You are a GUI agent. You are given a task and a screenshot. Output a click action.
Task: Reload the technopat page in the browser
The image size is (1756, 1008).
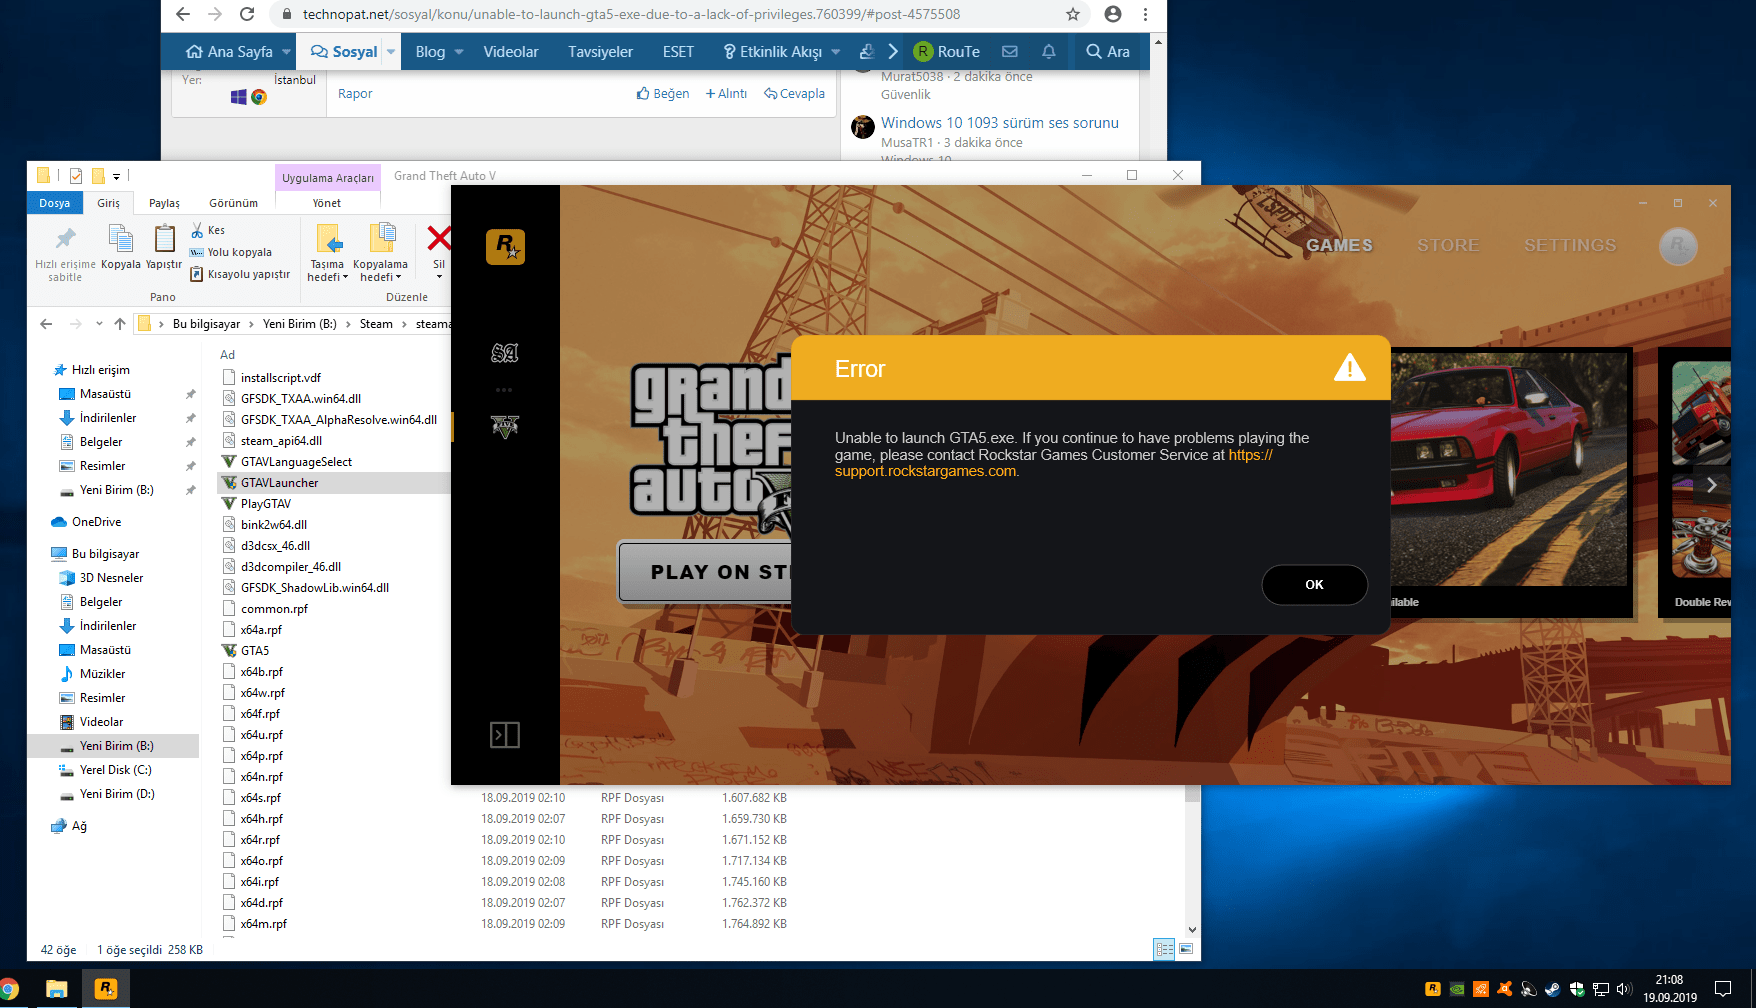(247, 14)
